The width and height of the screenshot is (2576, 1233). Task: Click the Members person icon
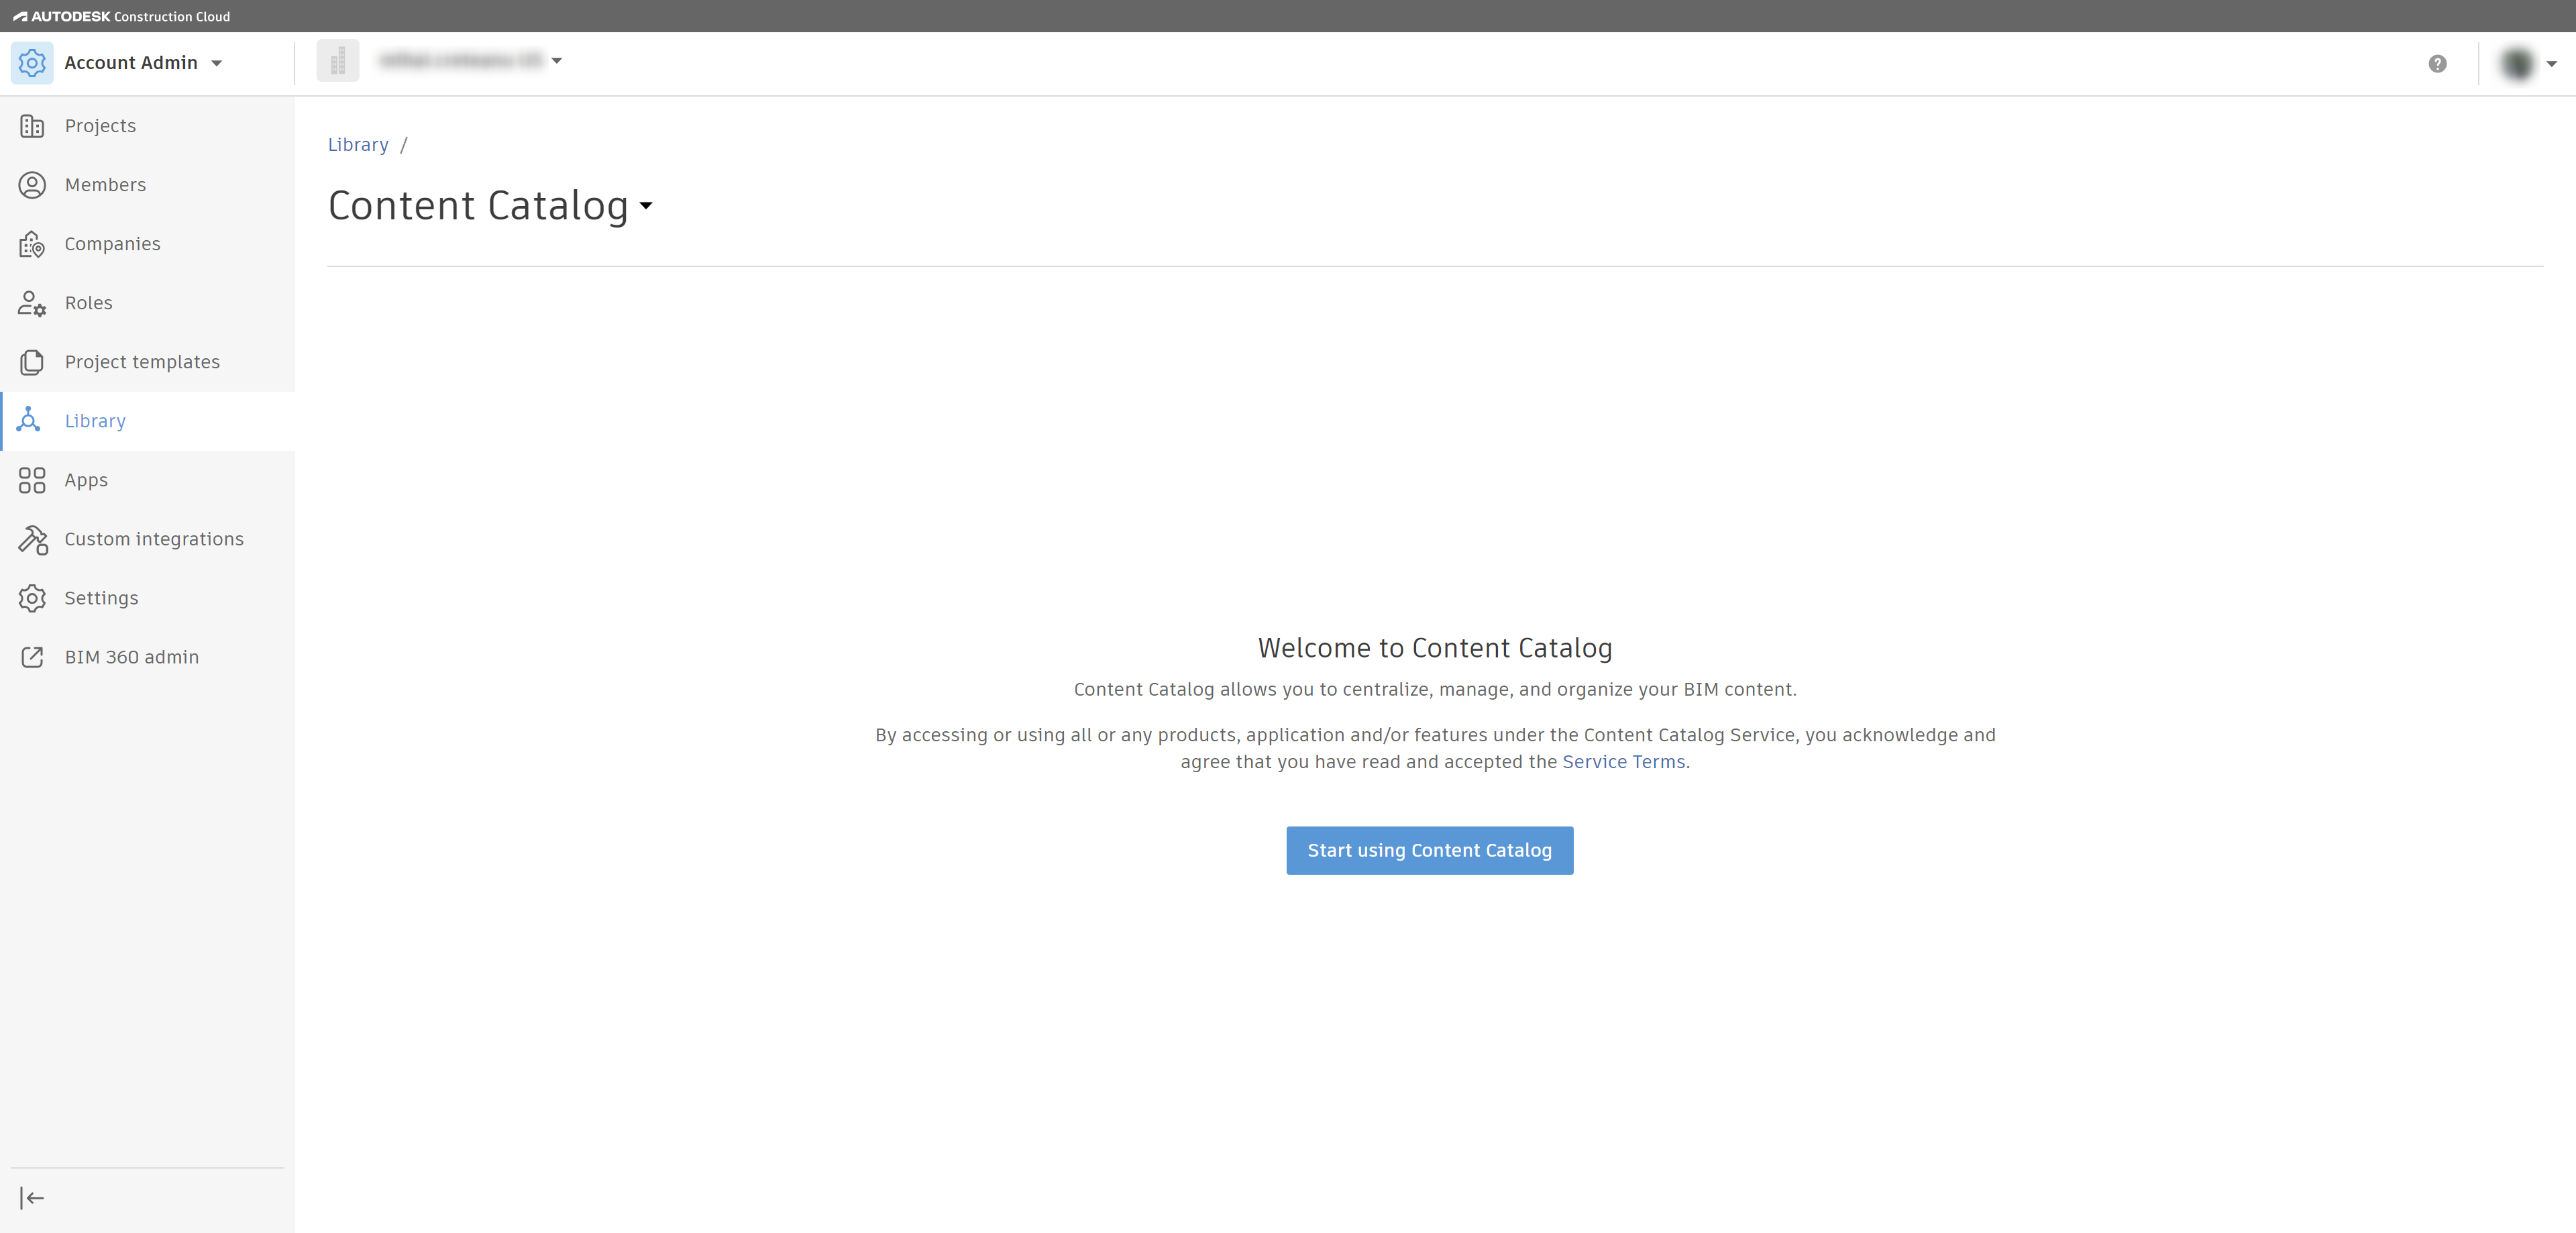32,185
